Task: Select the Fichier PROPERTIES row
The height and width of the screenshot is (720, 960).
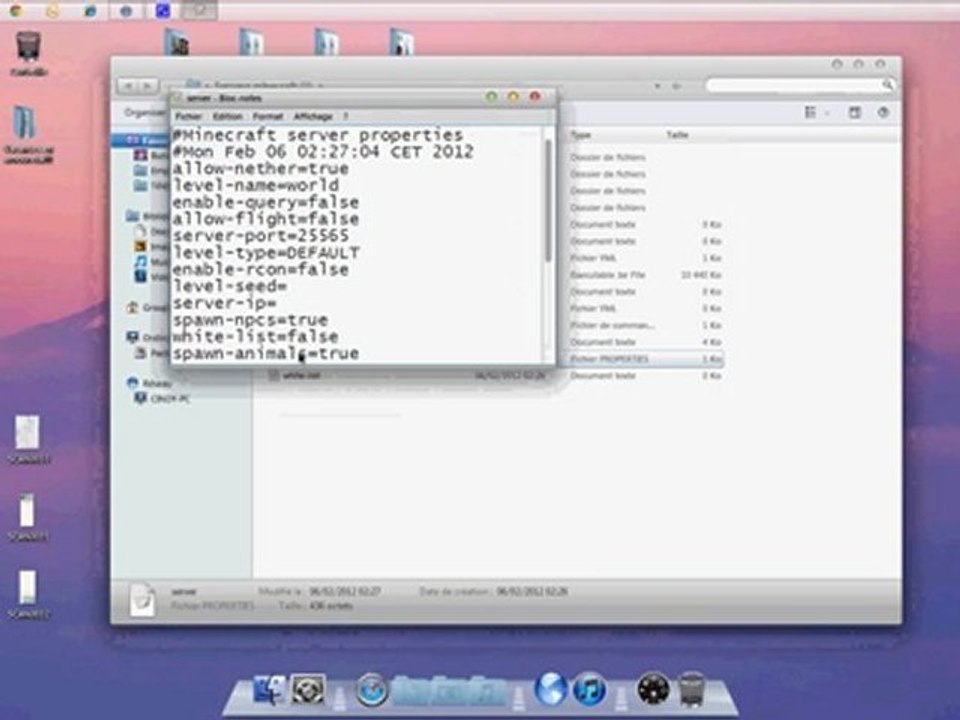Action: 643,359
